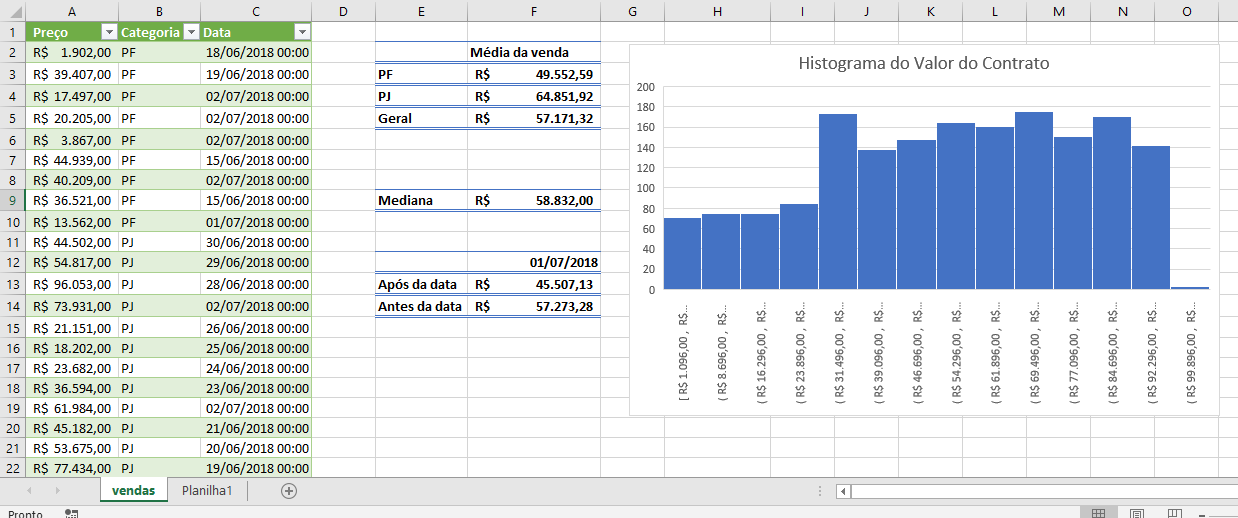The height and width of the screenshot is (518, 1238).
Task: Open the Data column filter dropdown
Action: [x=302, y=32]
